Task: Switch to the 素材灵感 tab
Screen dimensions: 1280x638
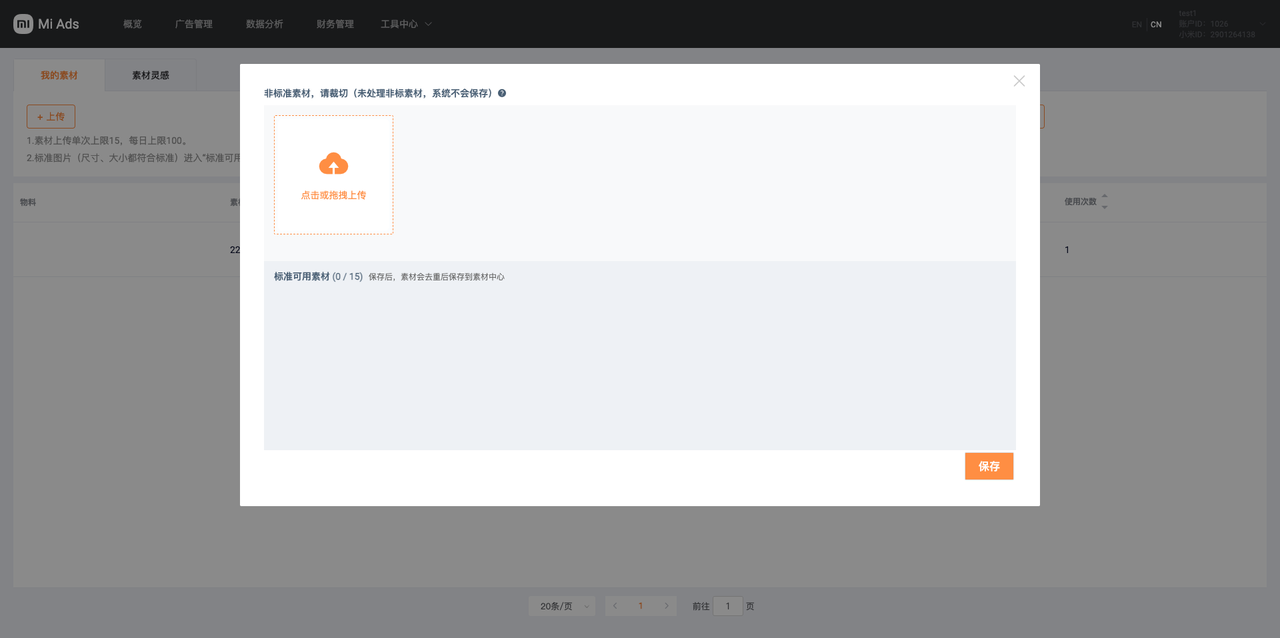Action: [151, 75]
